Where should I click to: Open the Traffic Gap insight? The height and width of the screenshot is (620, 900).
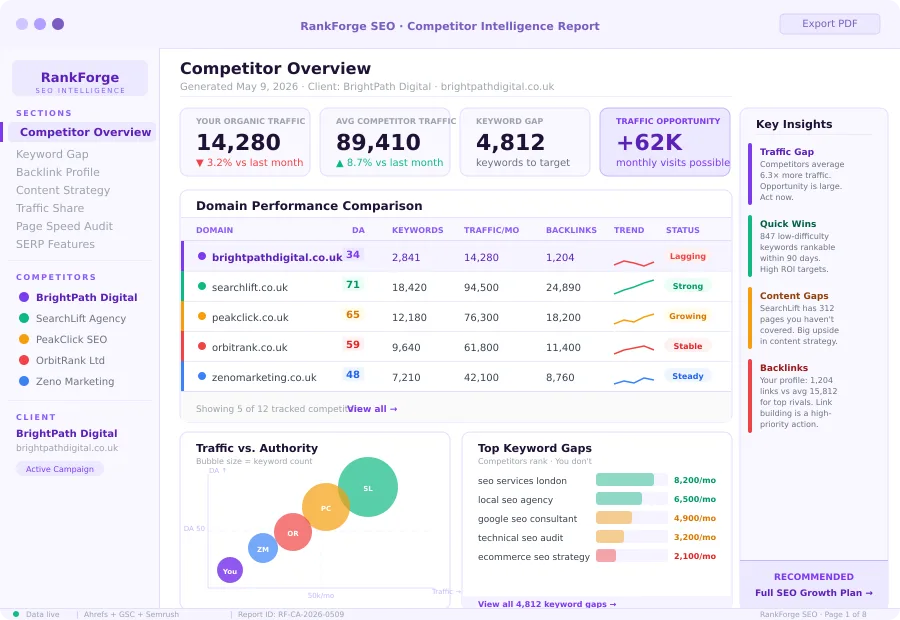click(811, 174)
